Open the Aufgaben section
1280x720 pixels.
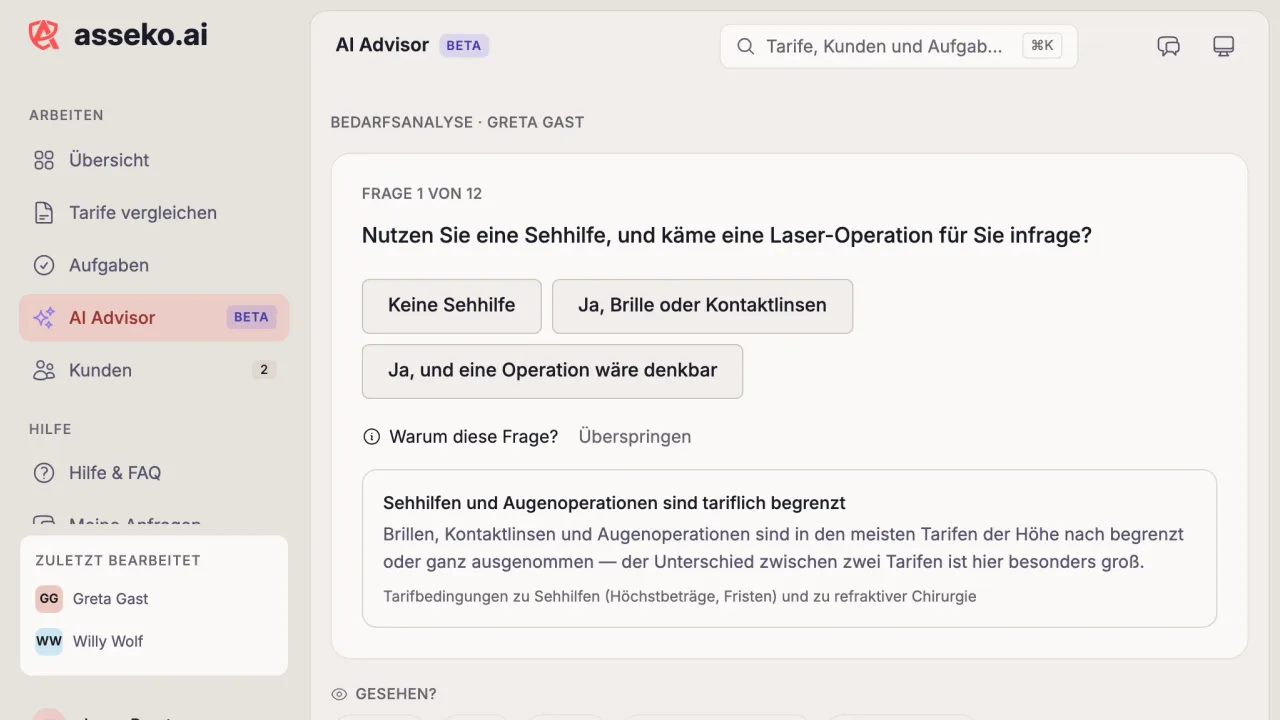[x=154, y=265]
